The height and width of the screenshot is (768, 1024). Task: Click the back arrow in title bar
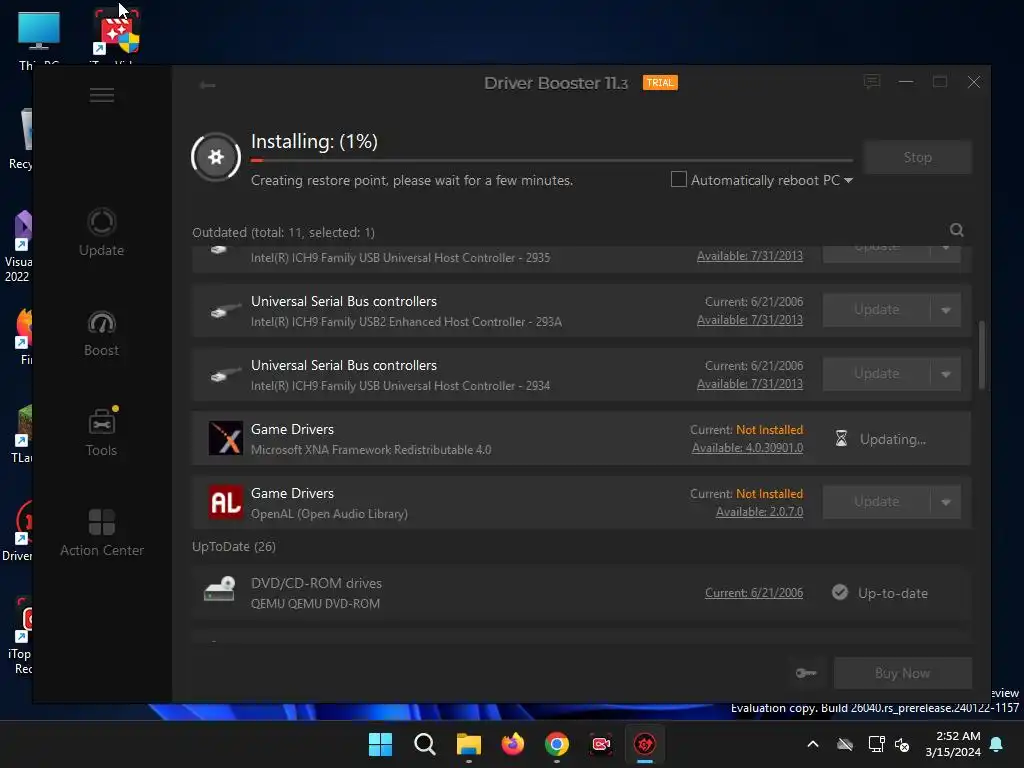208,85
